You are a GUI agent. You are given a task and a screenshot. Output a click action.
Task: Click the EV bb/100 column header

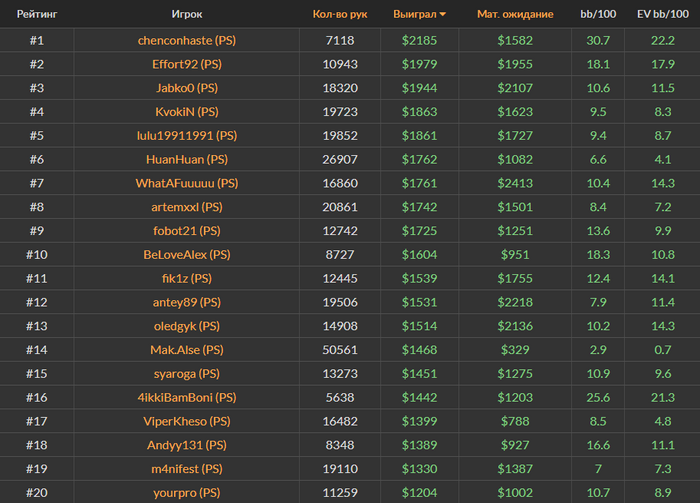[x=661, y=15]
